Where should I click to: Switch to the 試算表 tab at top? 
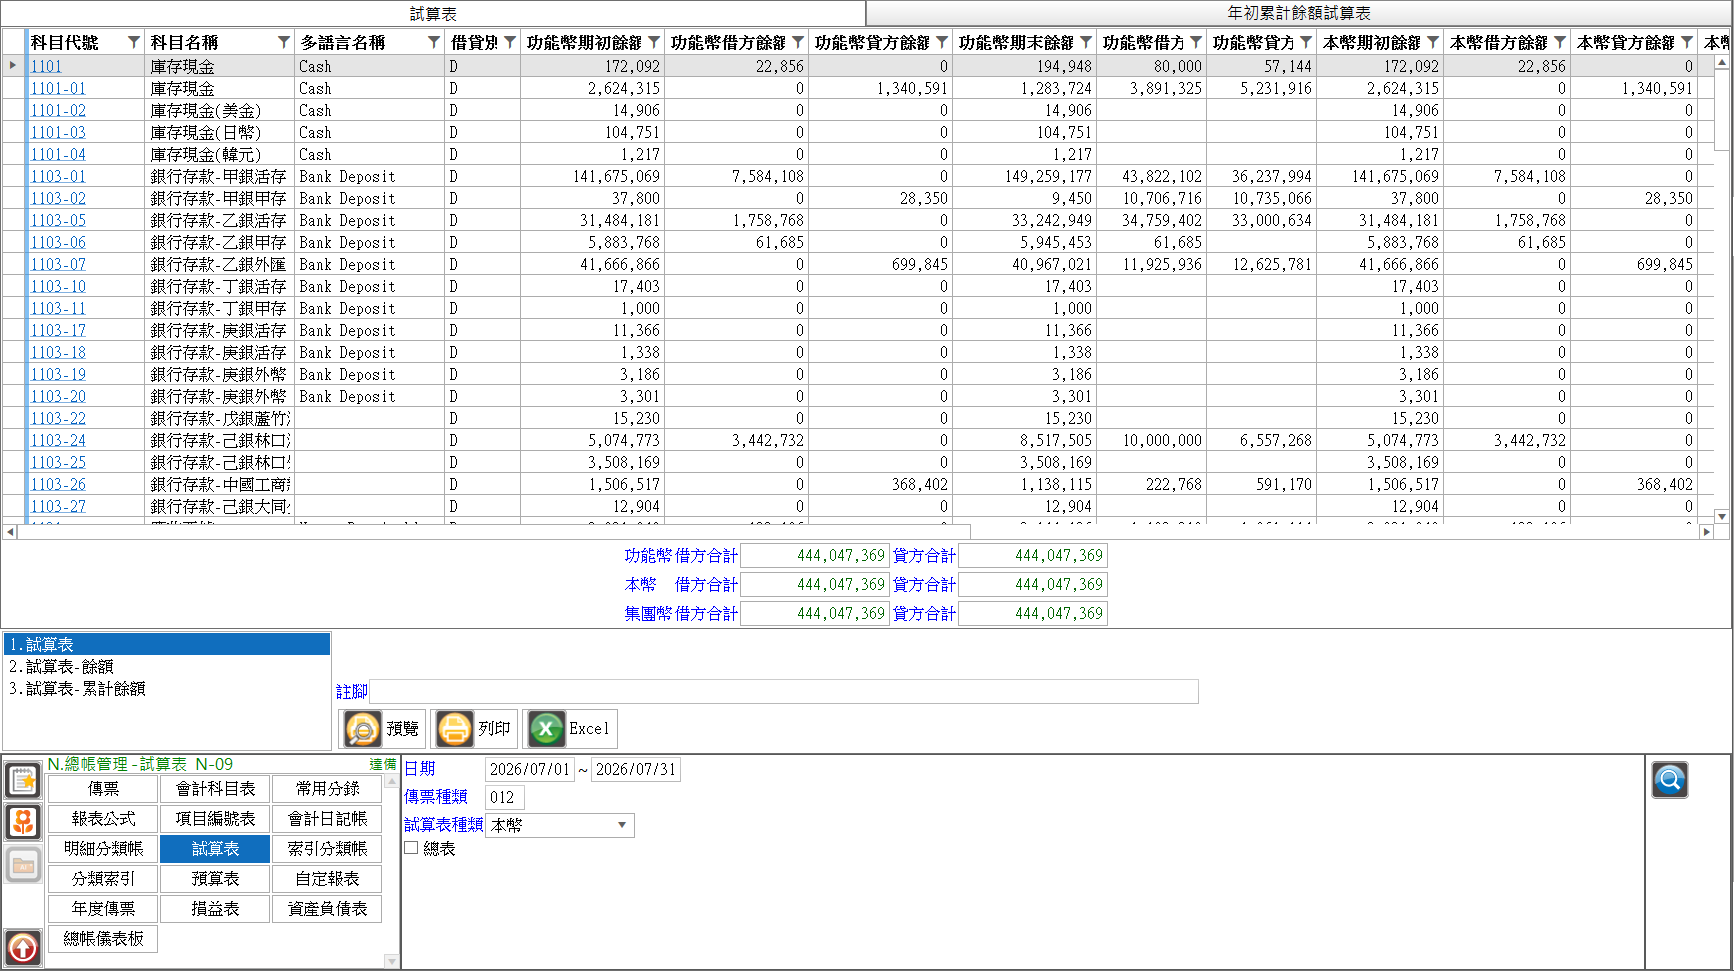[x=433, y=13]
